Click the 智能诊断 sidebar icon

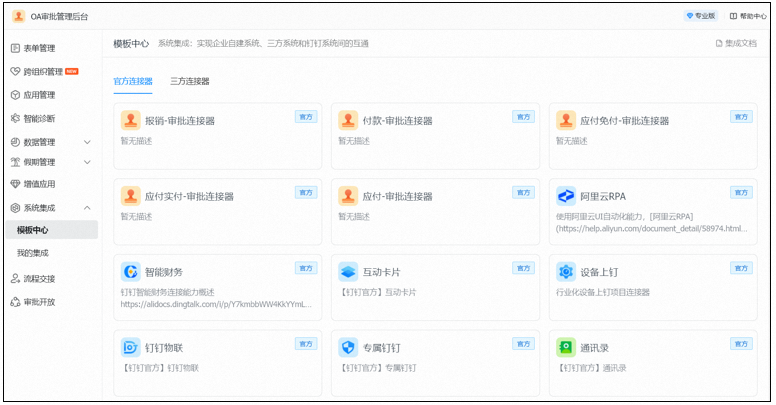tap(15, 118)
